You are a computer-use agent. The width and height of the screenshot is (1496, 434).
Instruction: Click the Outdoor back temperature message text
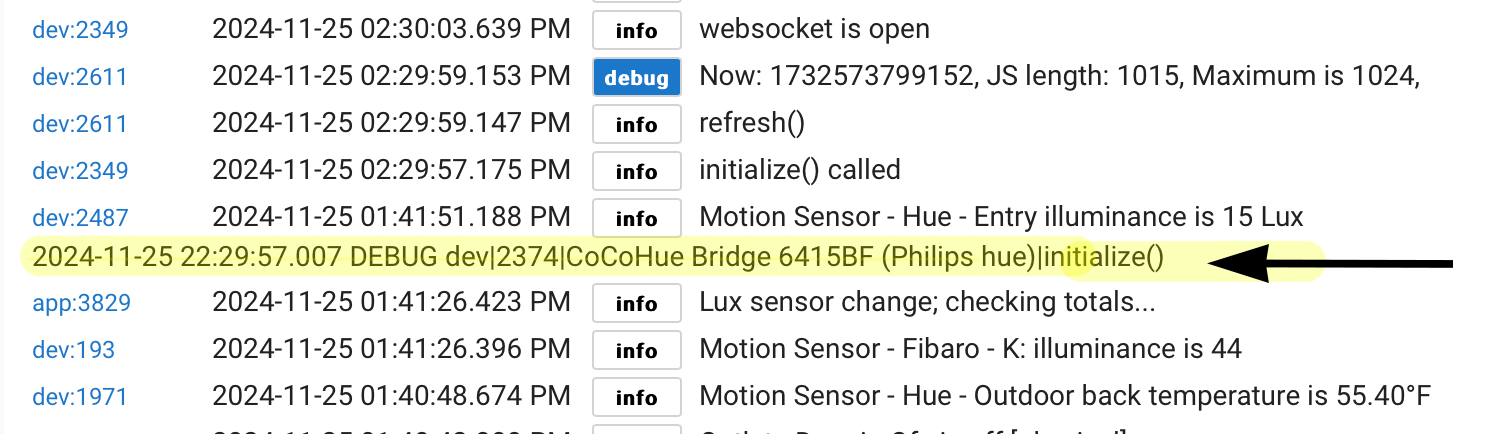coord(1065,397)
